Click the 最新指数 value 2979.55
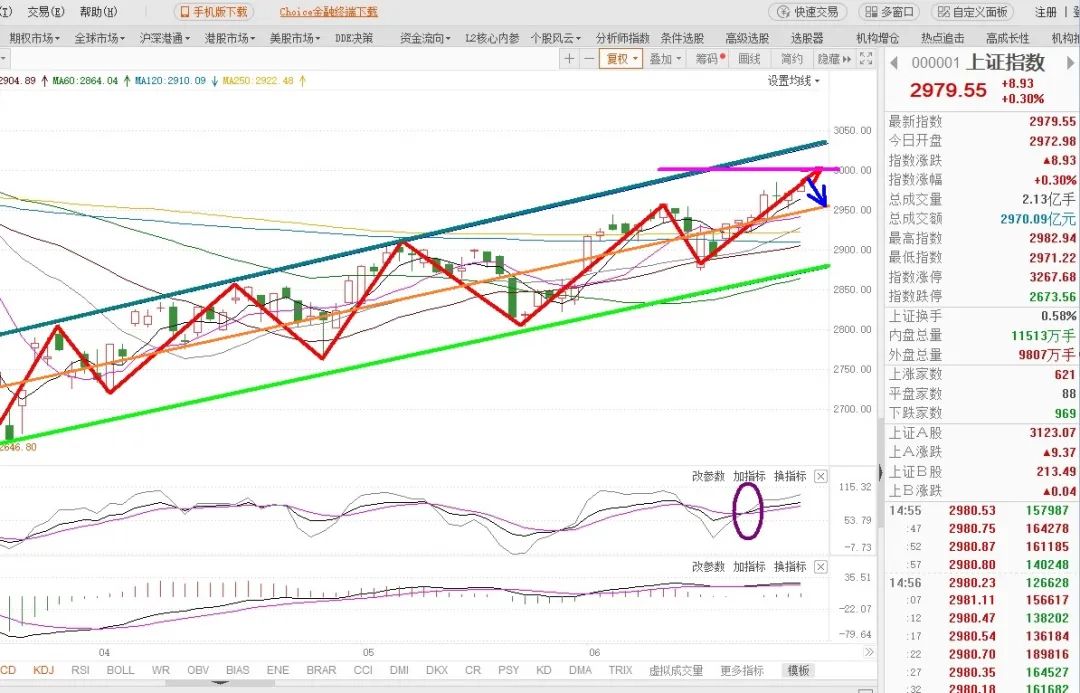The image size is (1080, 693). pyautogui.click(x=1052, y=121)
